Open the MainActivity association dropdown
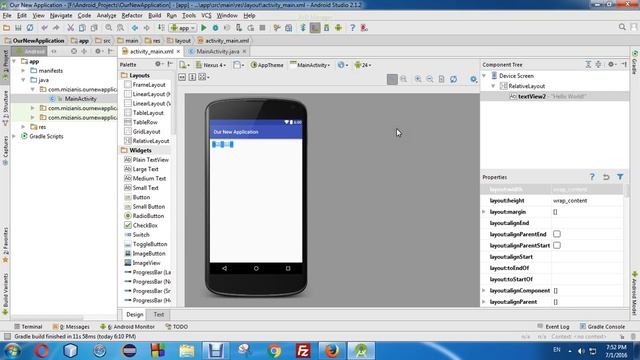This screenshot has width=640, height=360. click(x=310, y=65)
